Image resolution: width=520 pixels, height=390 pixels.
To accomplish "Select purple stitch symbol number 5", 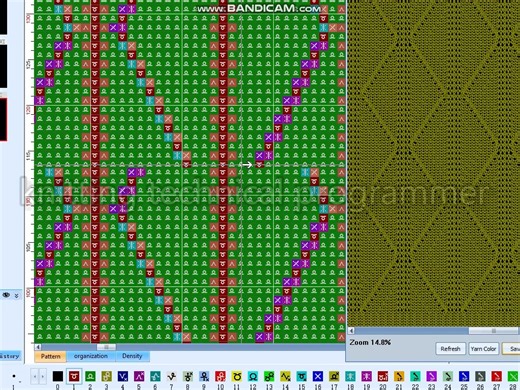I will pos(139,376).
